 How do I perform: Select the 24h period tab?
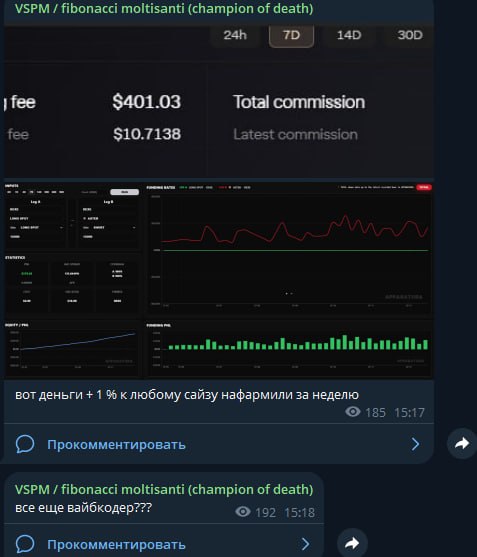pos(235,35)
